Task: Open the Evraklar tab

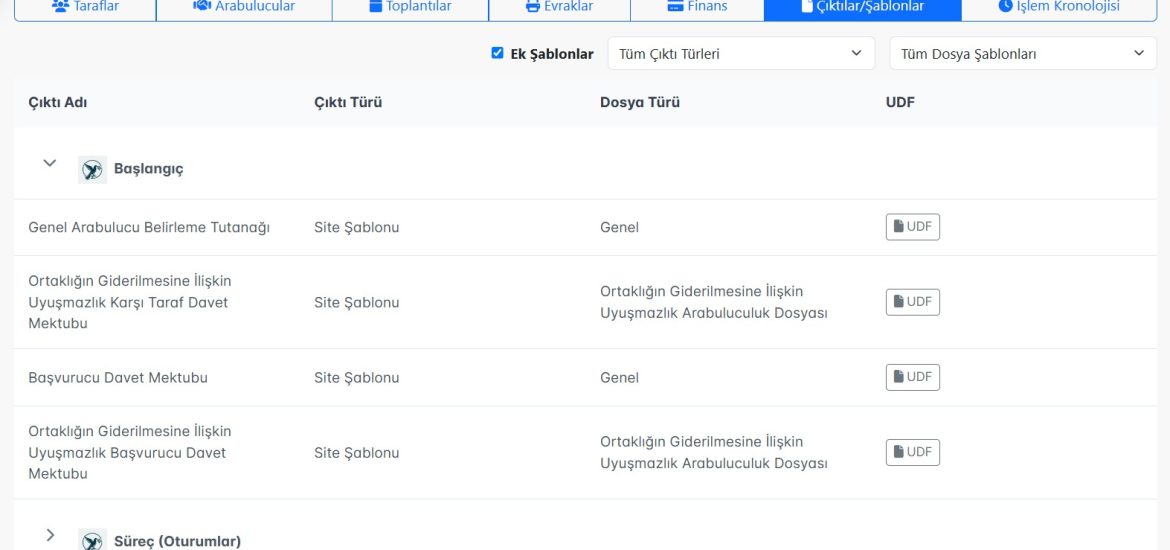Action: [x=559, y=7]
